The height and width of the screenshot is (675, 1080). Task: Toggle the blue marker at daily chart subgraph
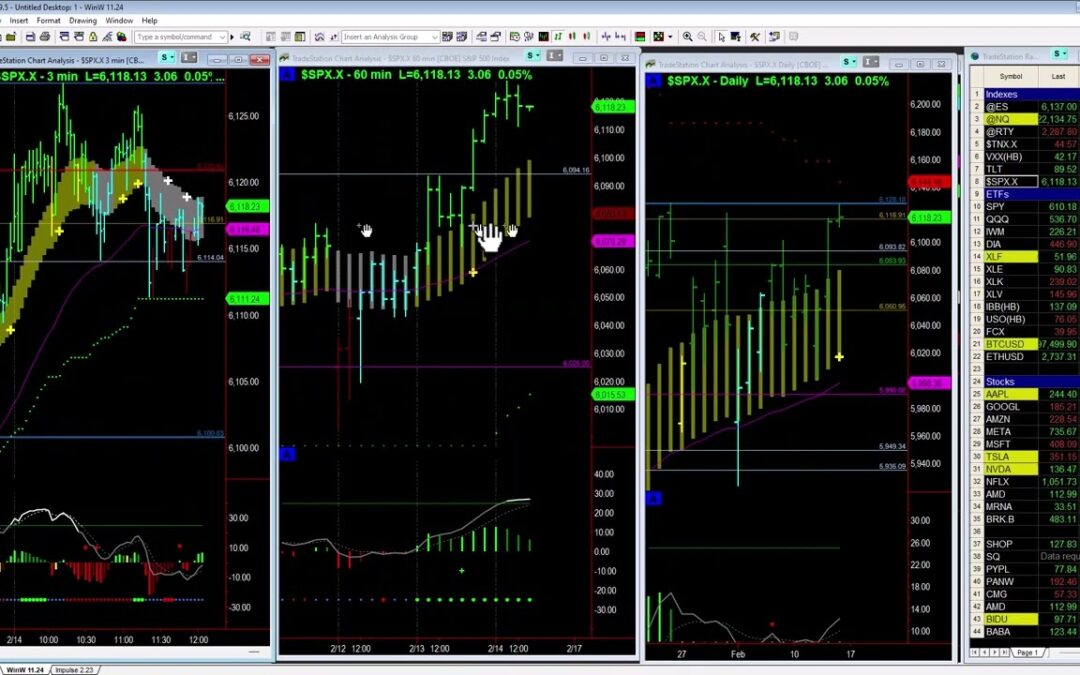(x=654, y=498)
